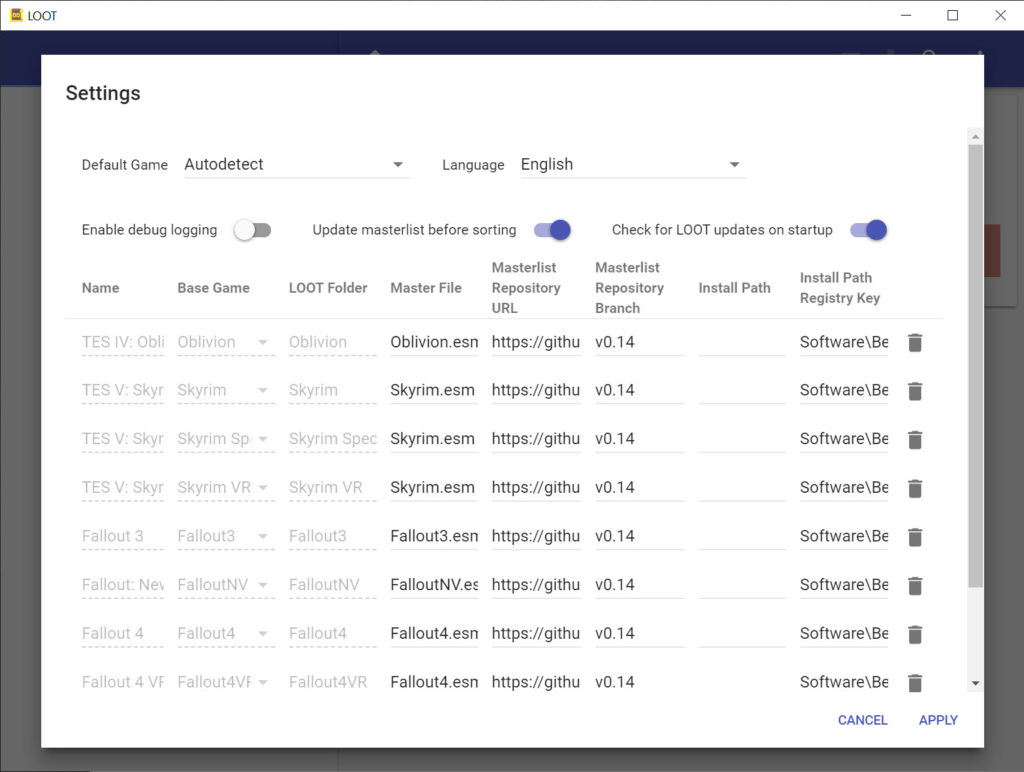Click the Base Game column header
Image resolution: width=1024 pixels, height=772 pixels.
pos(214,288)
